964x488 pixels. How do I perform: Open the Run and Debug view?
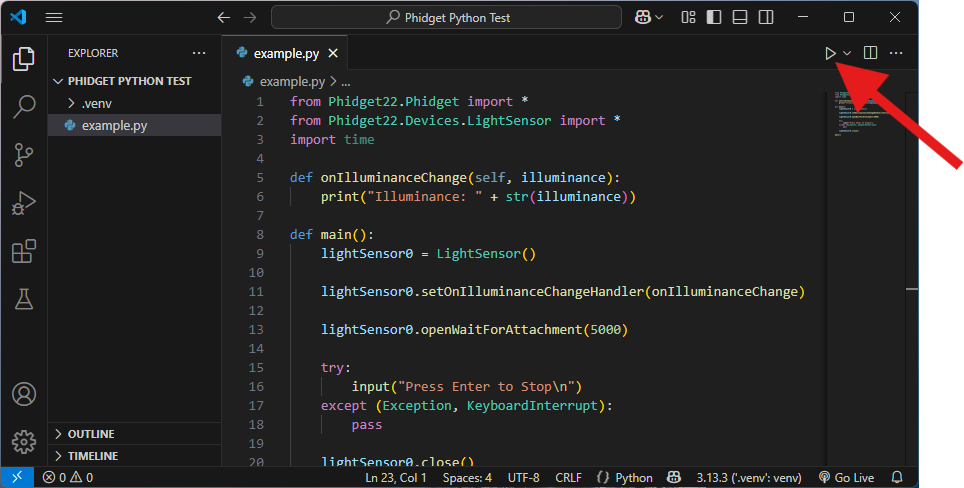click(23, 203)
